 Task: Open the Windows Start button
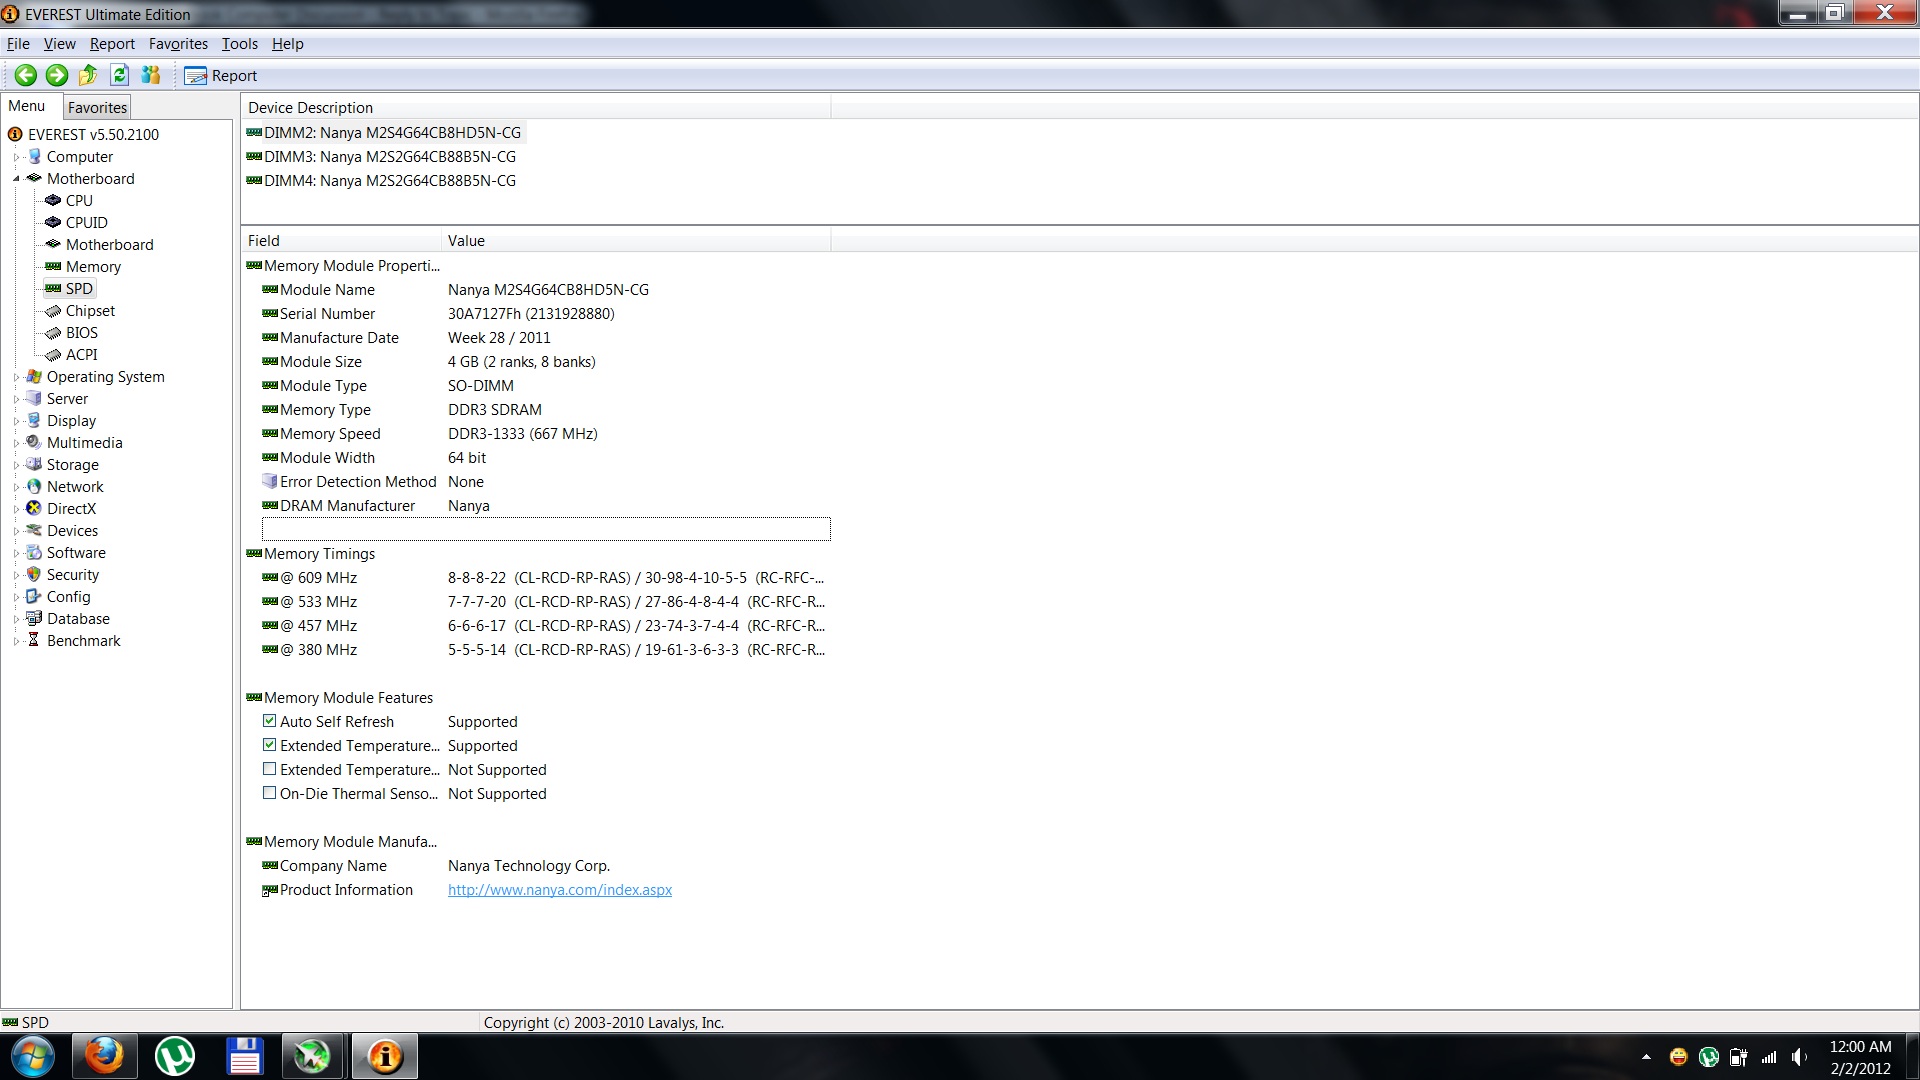click(x=32, y=1056)
